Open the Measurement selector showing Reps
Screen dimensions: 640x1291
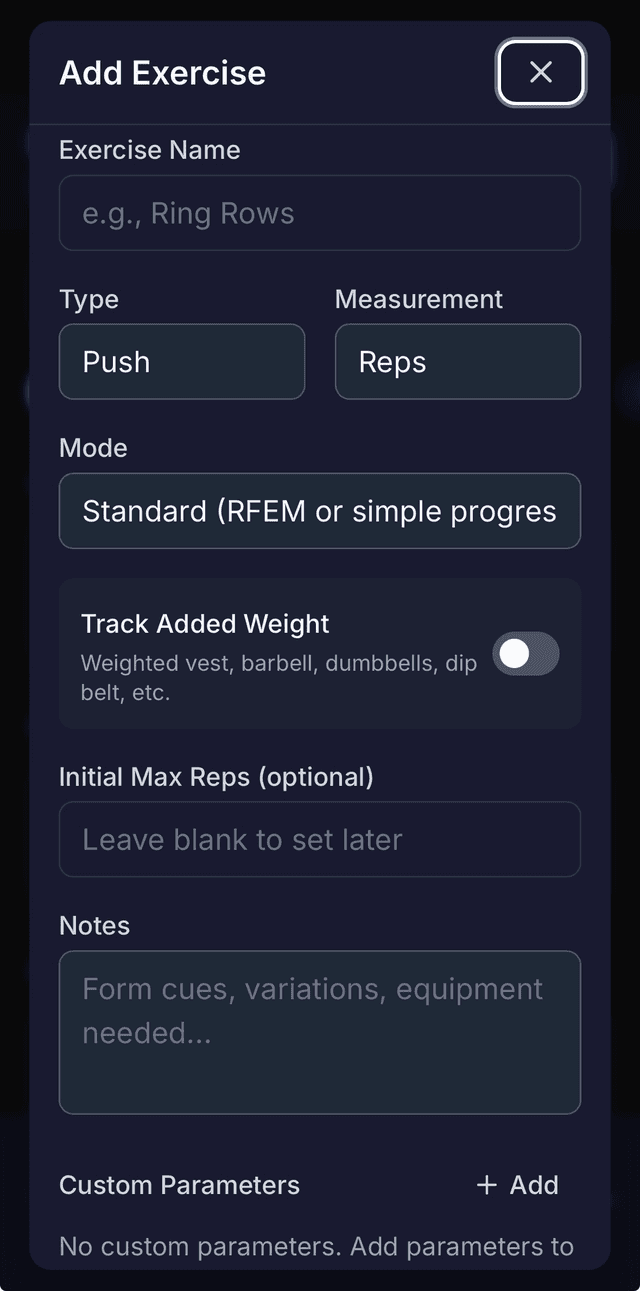[457, 362]
